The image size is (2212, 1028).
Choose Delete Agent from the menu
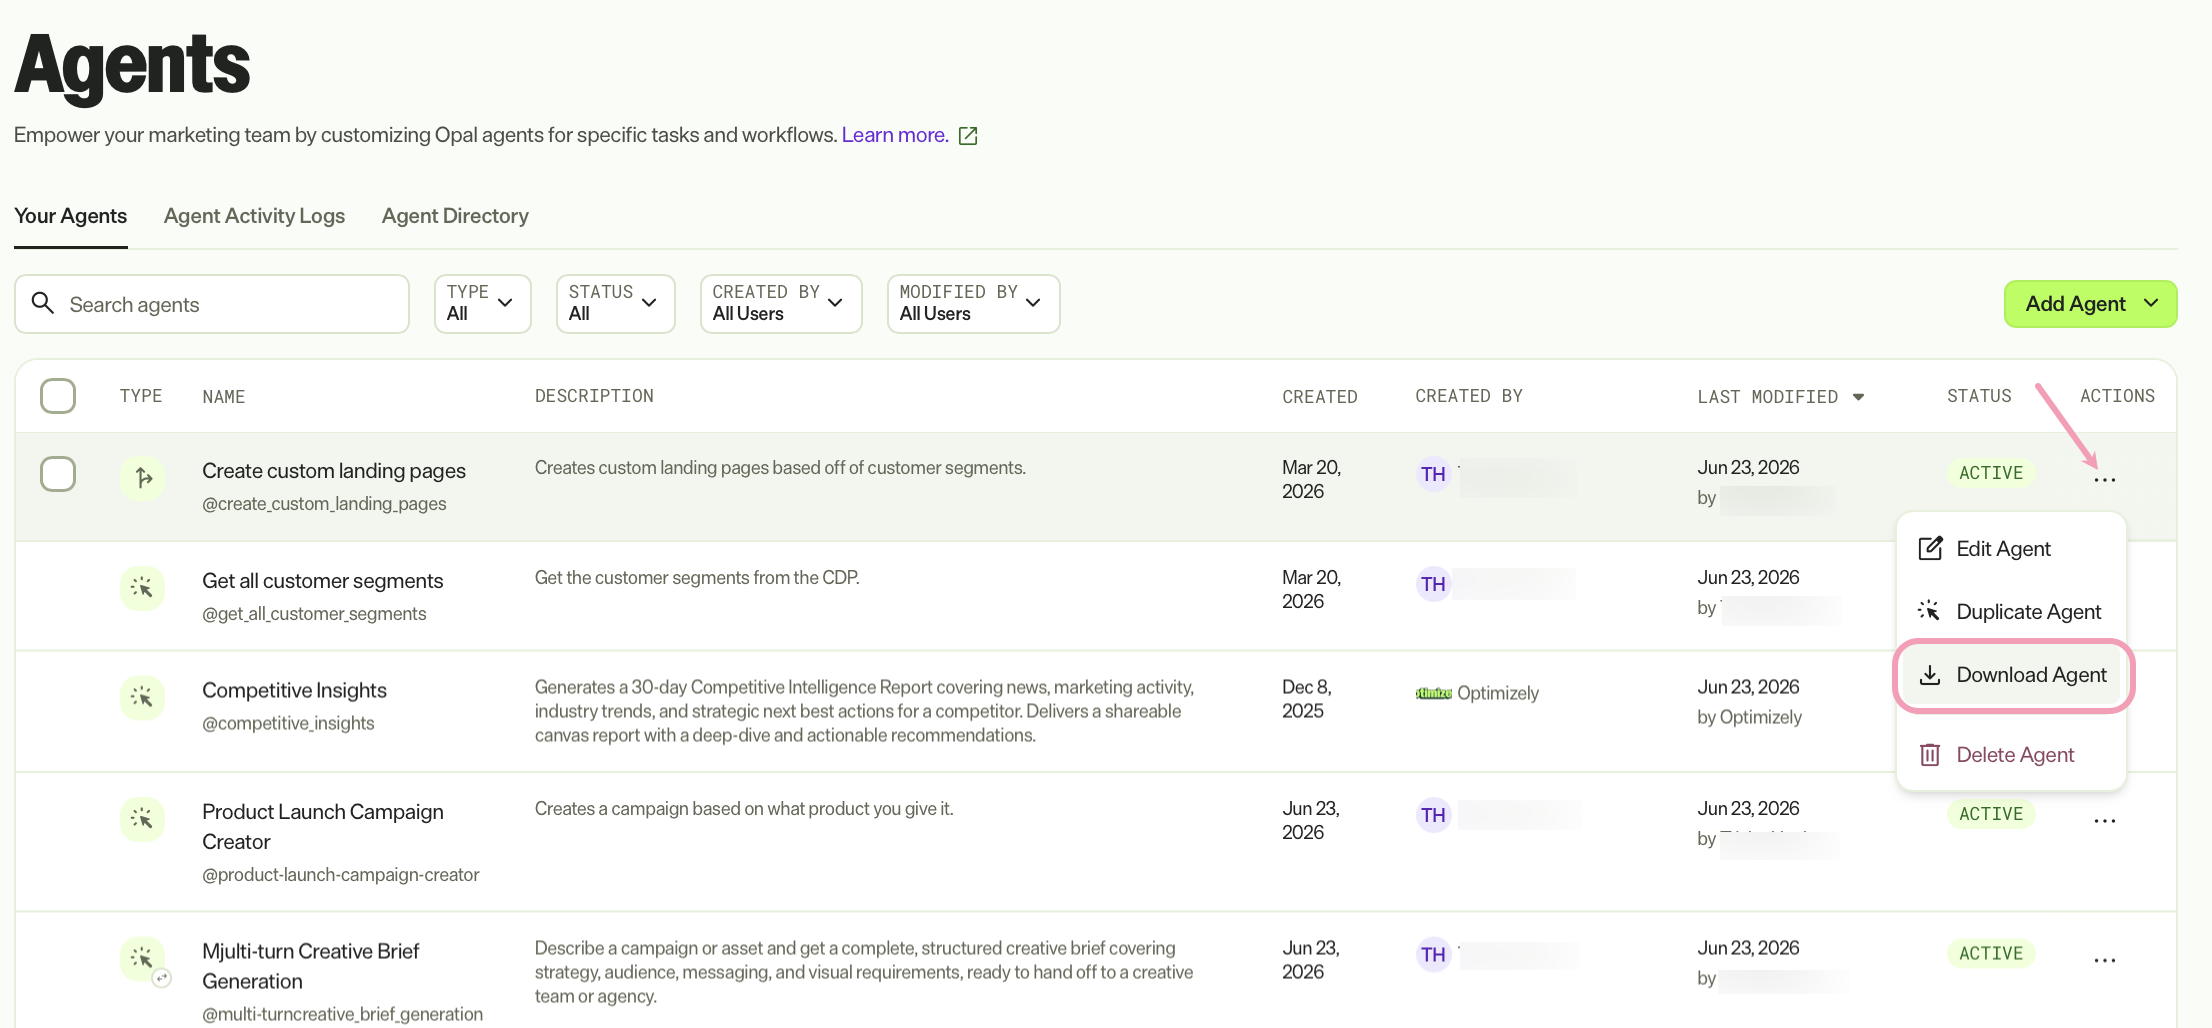click(2011, 755)
